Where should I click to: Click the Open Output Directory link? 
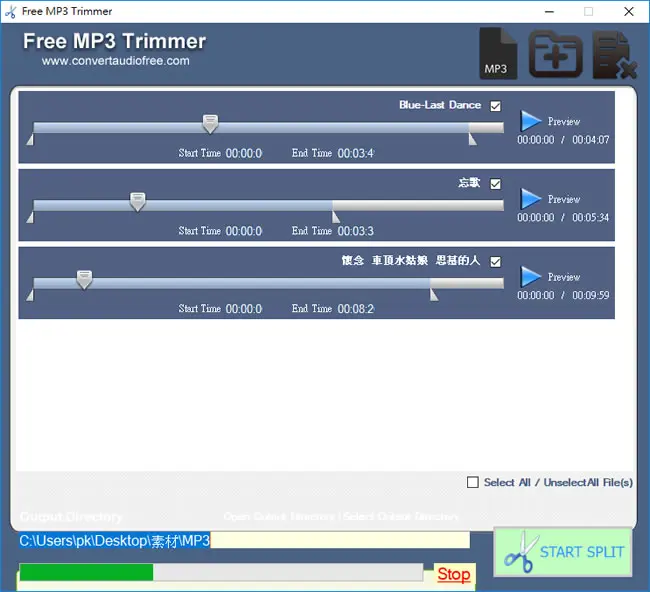pyautogui.click(x=279, y=517)
